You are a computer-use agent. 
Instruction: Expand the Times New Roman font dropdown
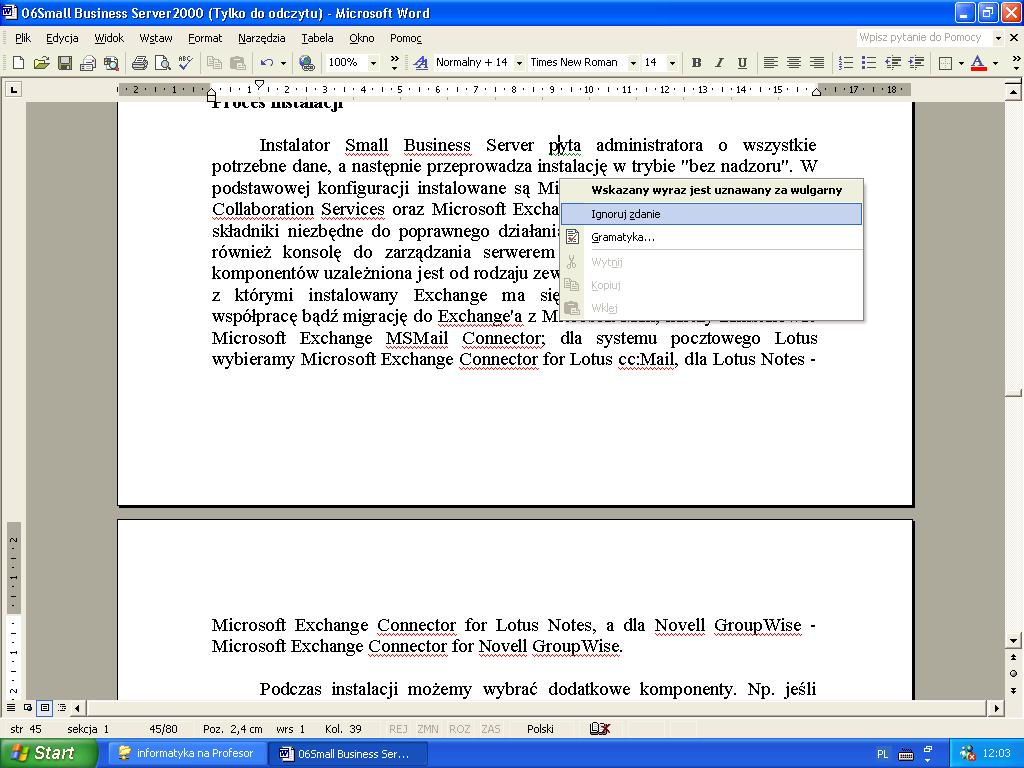(633, 63)
